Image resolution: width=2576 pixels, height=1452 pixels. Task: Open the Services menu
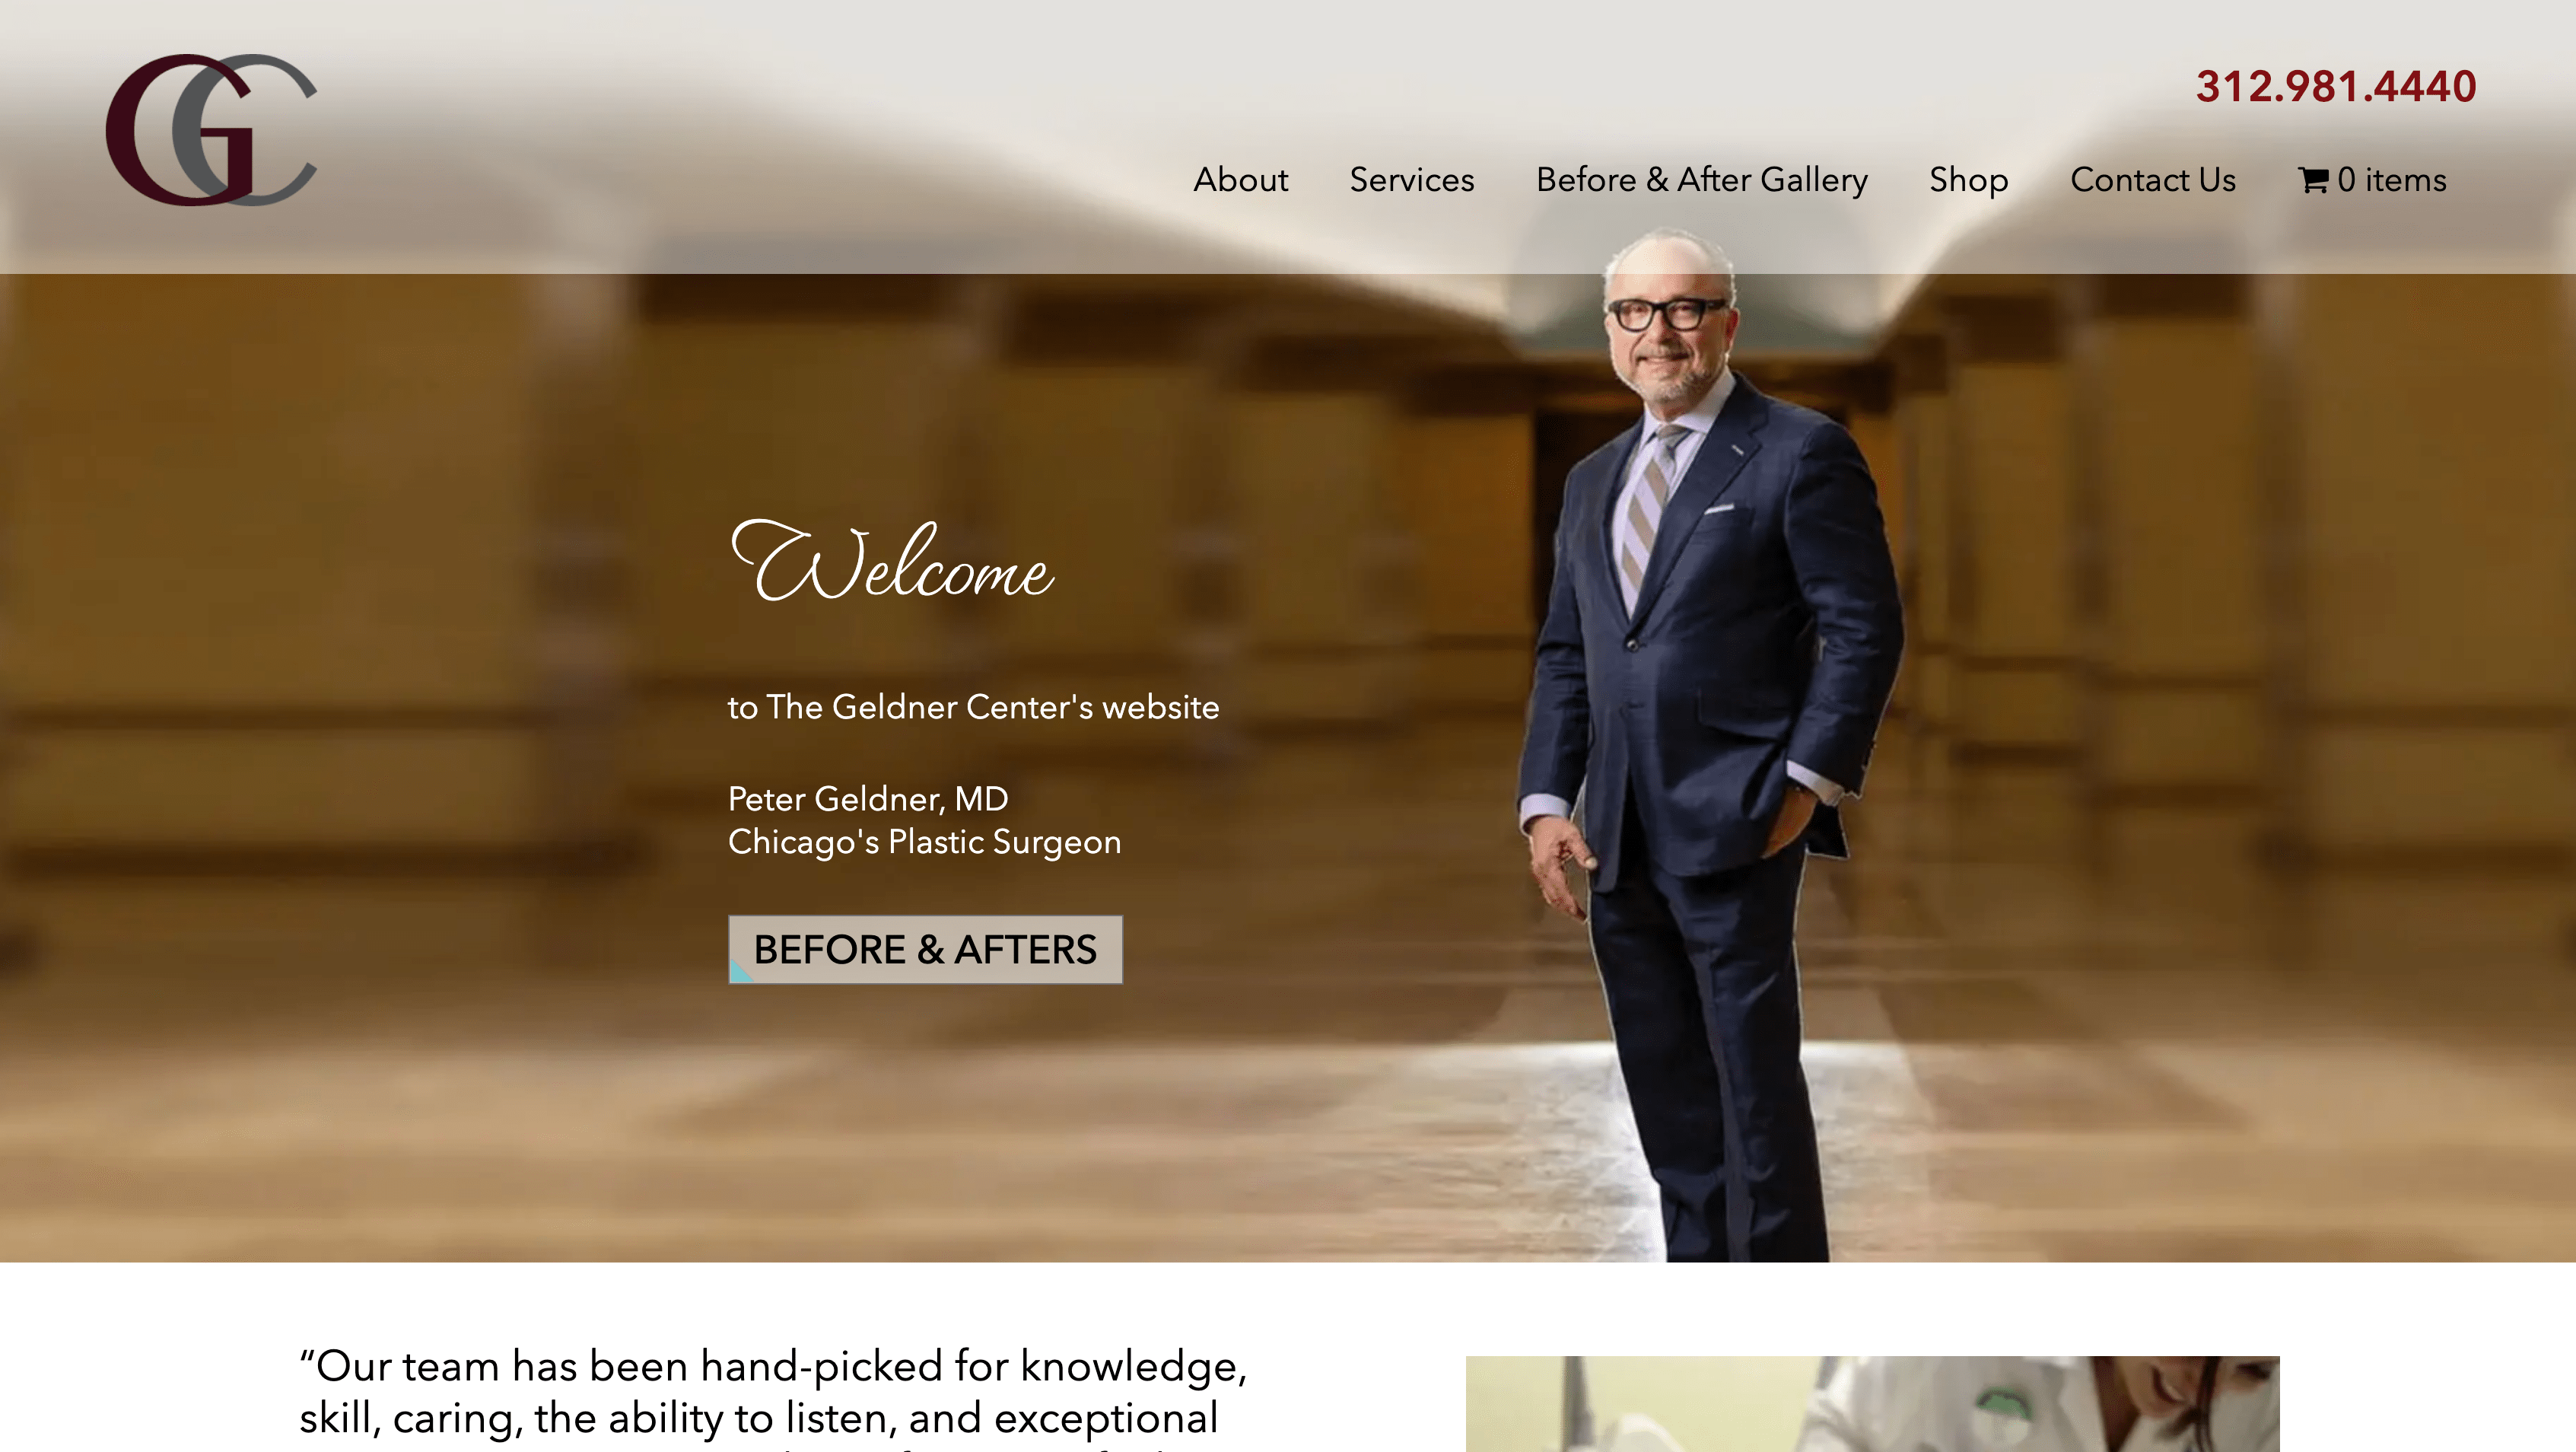tap(1411, 180)
